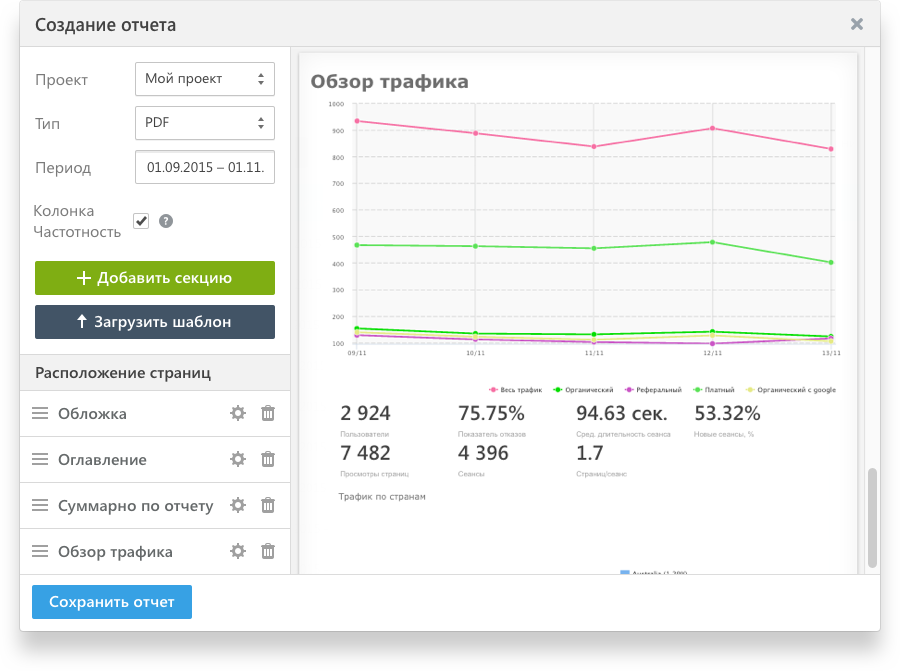The image size is (900, 671).
Task: Select the Суммарно по отчету page row
Action: [155, 505]
